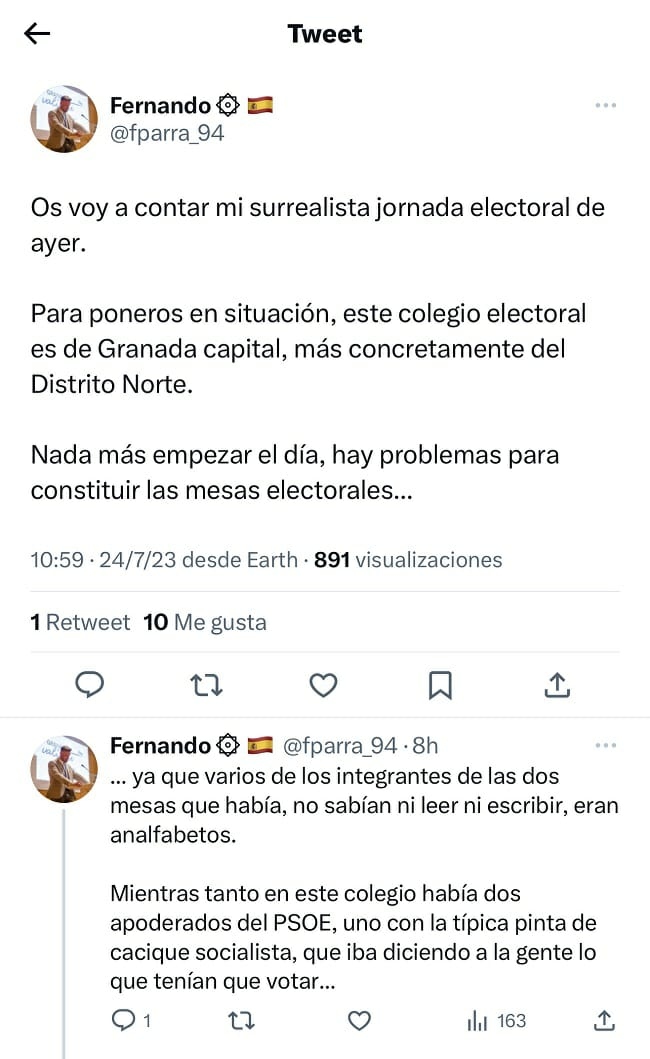Open Fernando's avatar on reply tweet
The image size is (650, 1059).
(64, 768)
